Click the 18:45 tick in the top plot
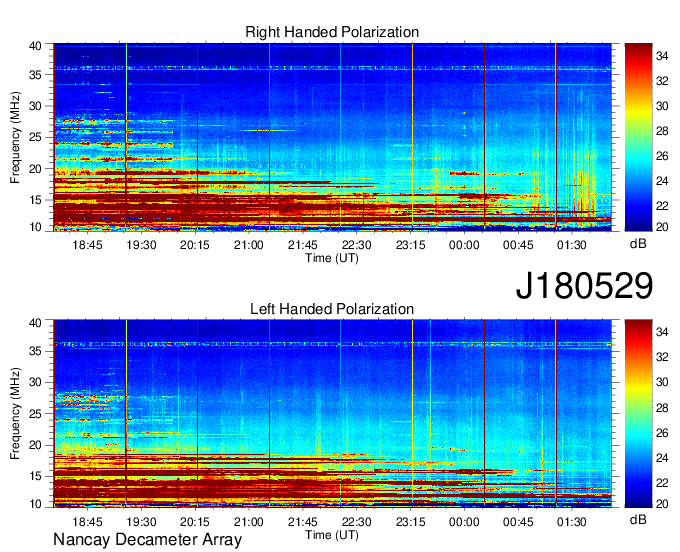This screenshot has height=552, width=680. pos(87,245)
